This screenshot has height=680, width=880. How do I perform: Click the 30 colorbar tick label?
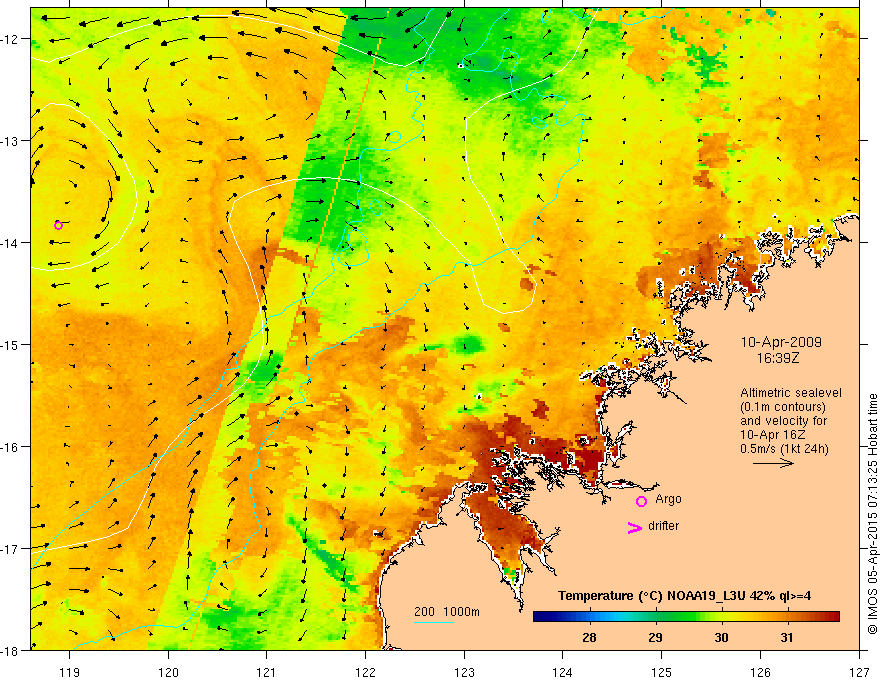(x=721, y=637)
